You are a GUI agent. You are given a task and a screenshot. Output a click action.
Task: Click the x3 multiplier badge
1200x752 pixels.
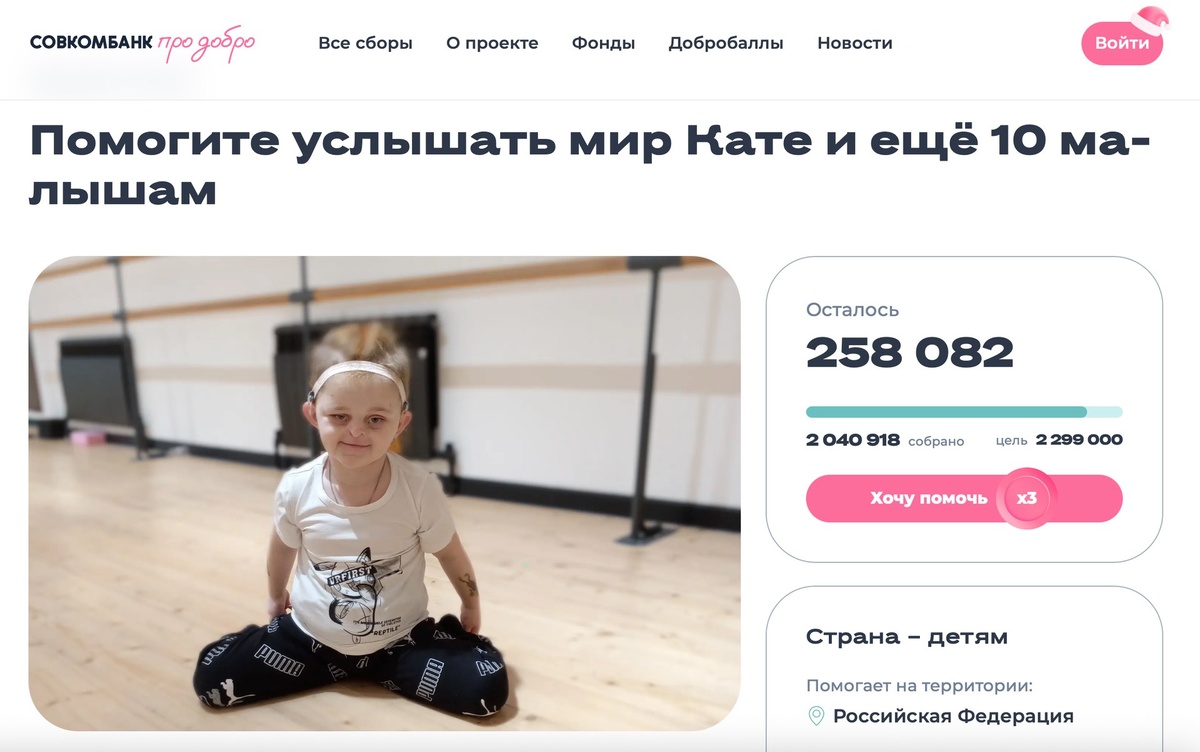1026,498
